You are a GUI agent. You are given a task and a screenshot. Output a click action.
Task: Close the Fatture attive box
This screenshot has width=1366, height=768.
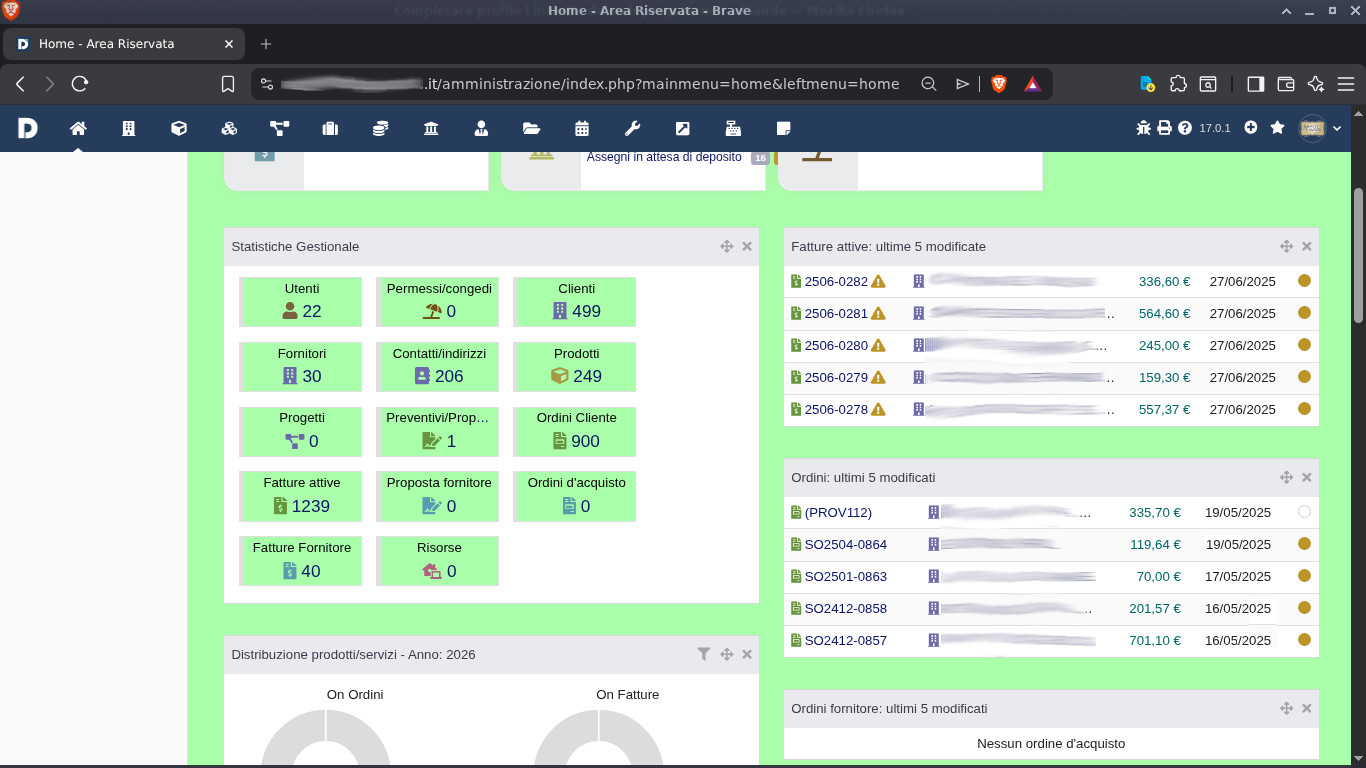pyautogui.click(x=1307, y=246)
